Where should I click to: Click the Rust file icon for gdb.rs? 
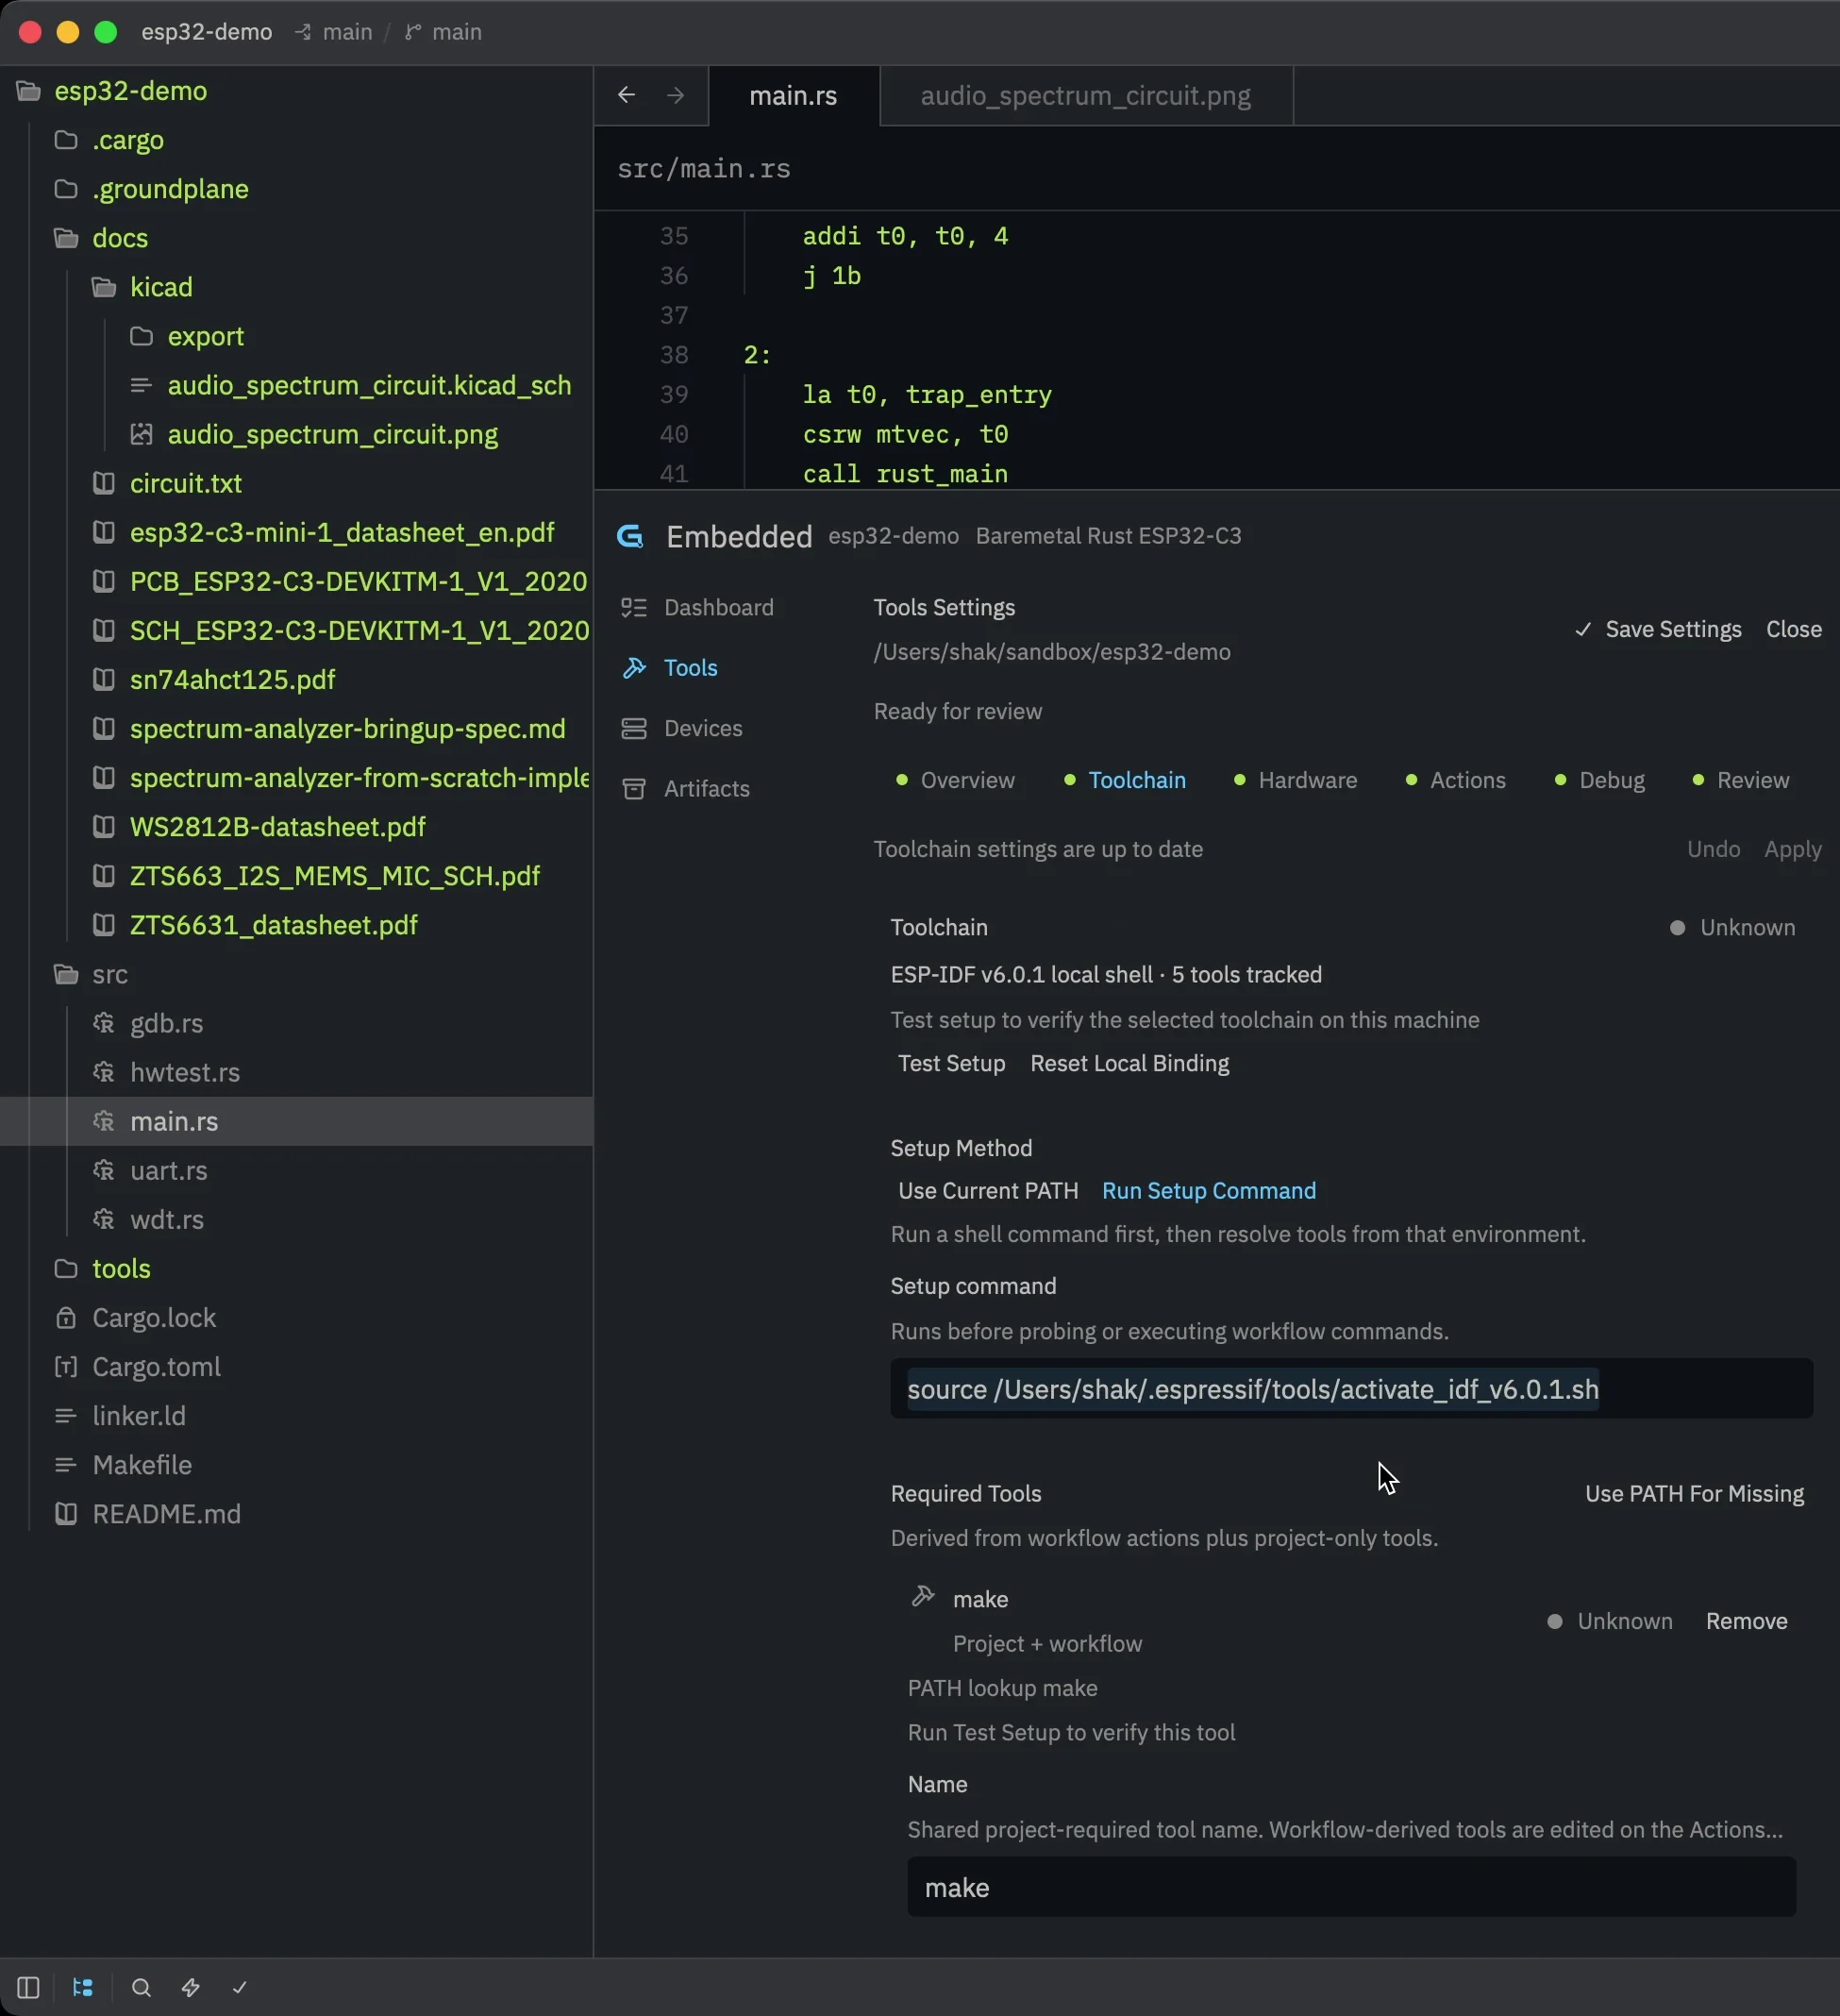pos(103,1023)
